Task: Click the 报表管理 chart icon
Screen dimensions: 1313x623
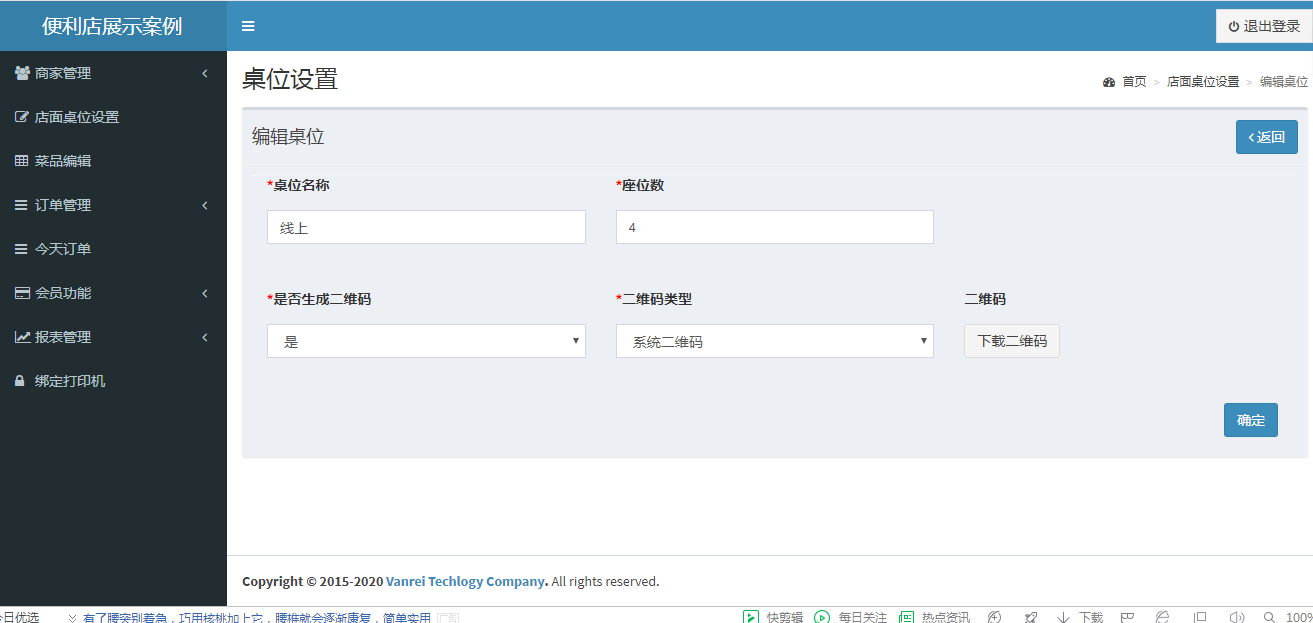Action: (22, 337)
